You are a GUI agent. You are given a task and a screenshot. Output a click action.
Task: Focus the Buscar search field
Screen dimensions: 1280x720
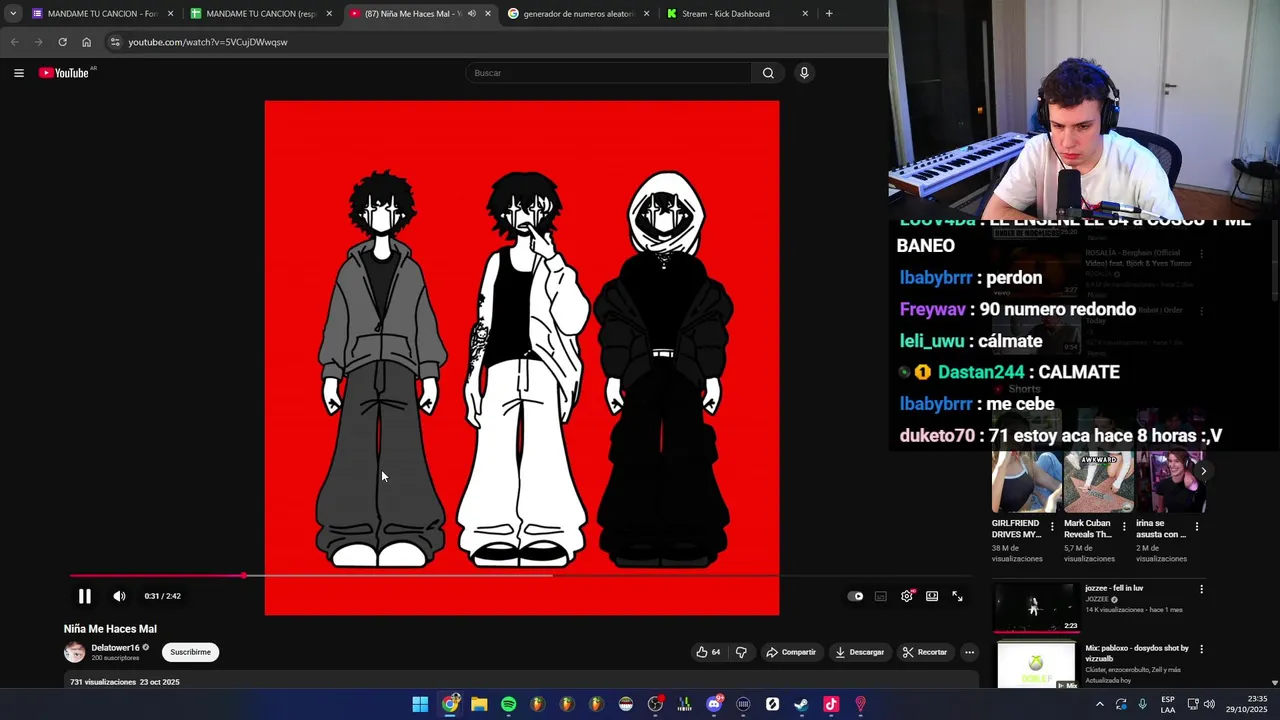pos(608,73)
